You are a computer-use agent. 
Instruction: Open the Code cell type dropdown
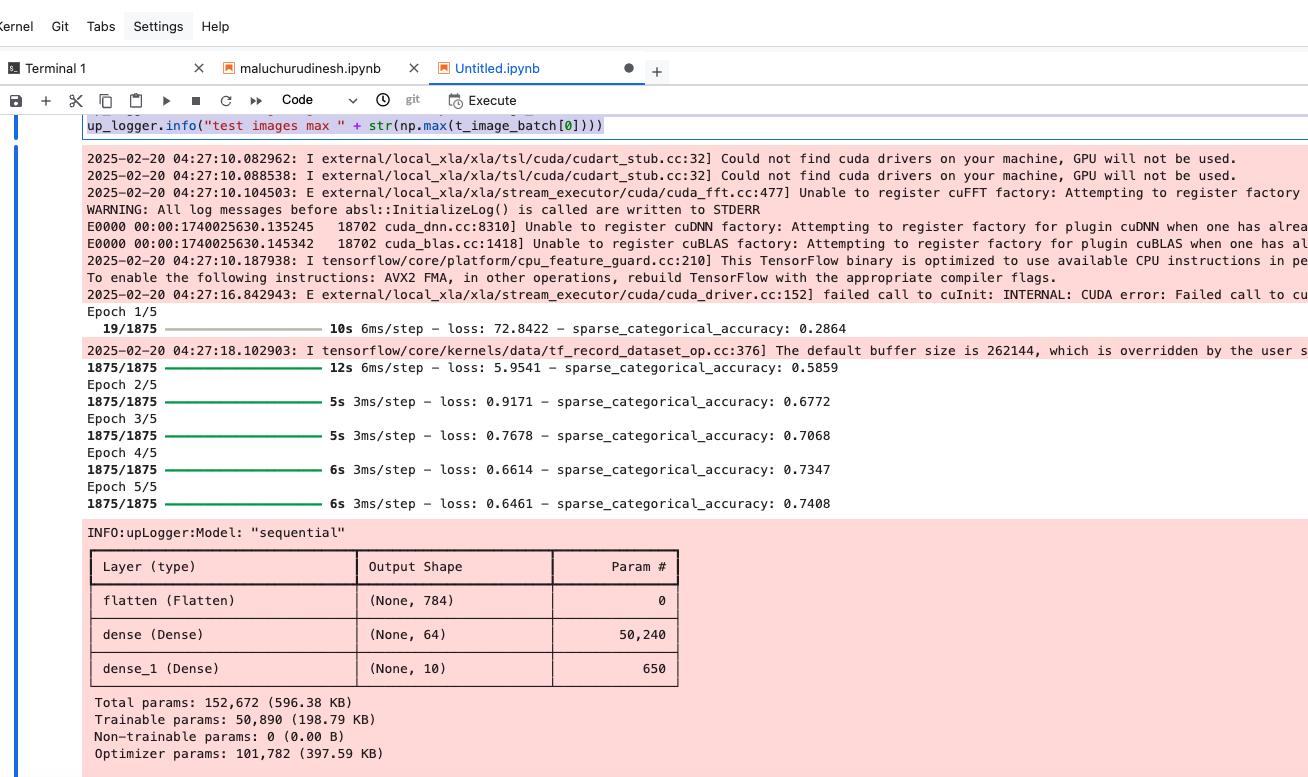(319, 100)
